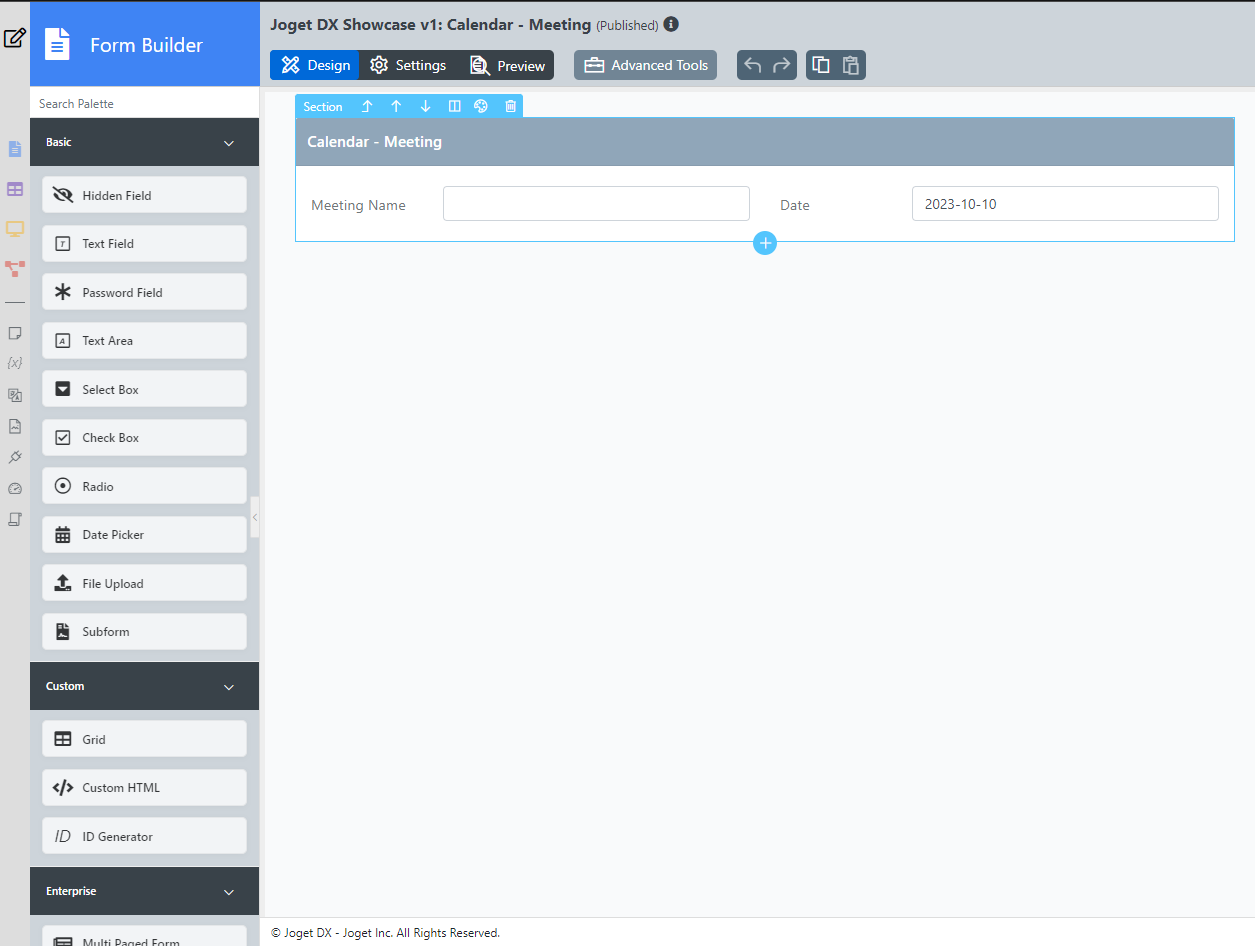1255x946 pixels.
Task: Paste element from clipboard
Action: click(851, 65)
